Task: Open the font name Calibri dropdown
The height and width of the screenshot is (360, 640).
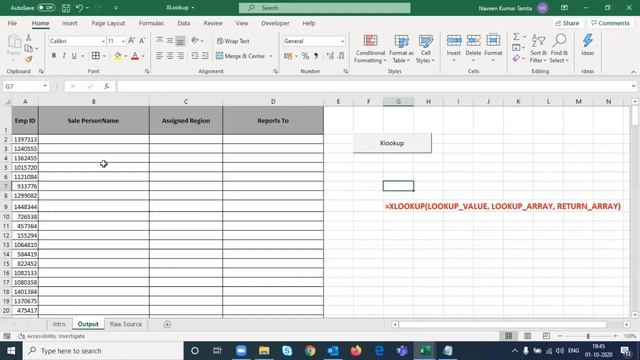Action: pos(103,41)
